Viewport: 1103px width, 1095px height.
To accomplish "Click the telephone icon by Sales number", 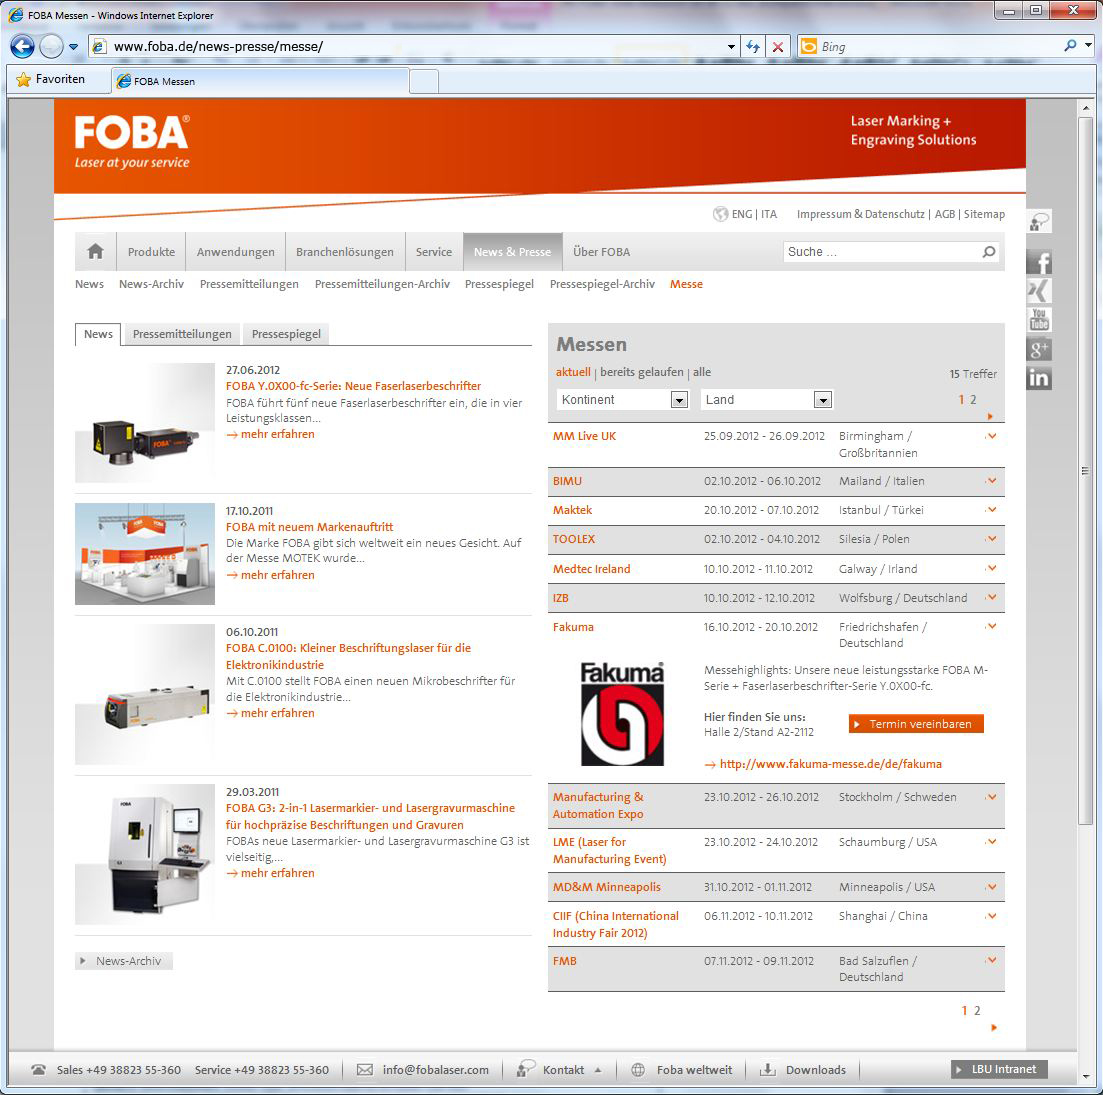I will pyautogui.click(x=39, y=1070).
